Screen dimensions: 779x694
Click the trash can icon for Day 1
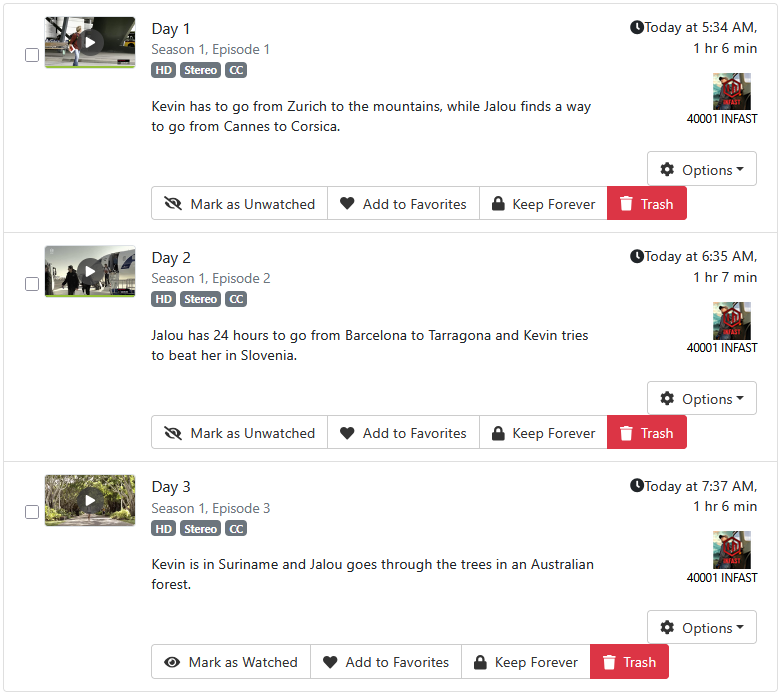pos(626,203)
